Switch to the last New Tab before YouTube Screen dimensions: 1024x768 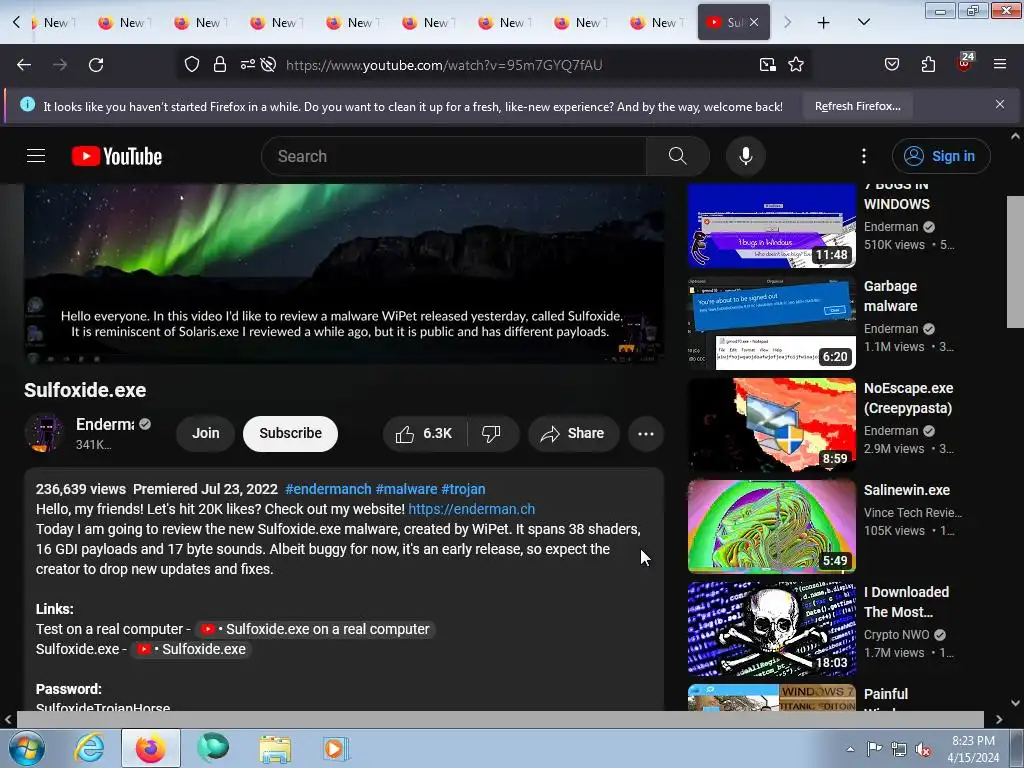(657, 23)
